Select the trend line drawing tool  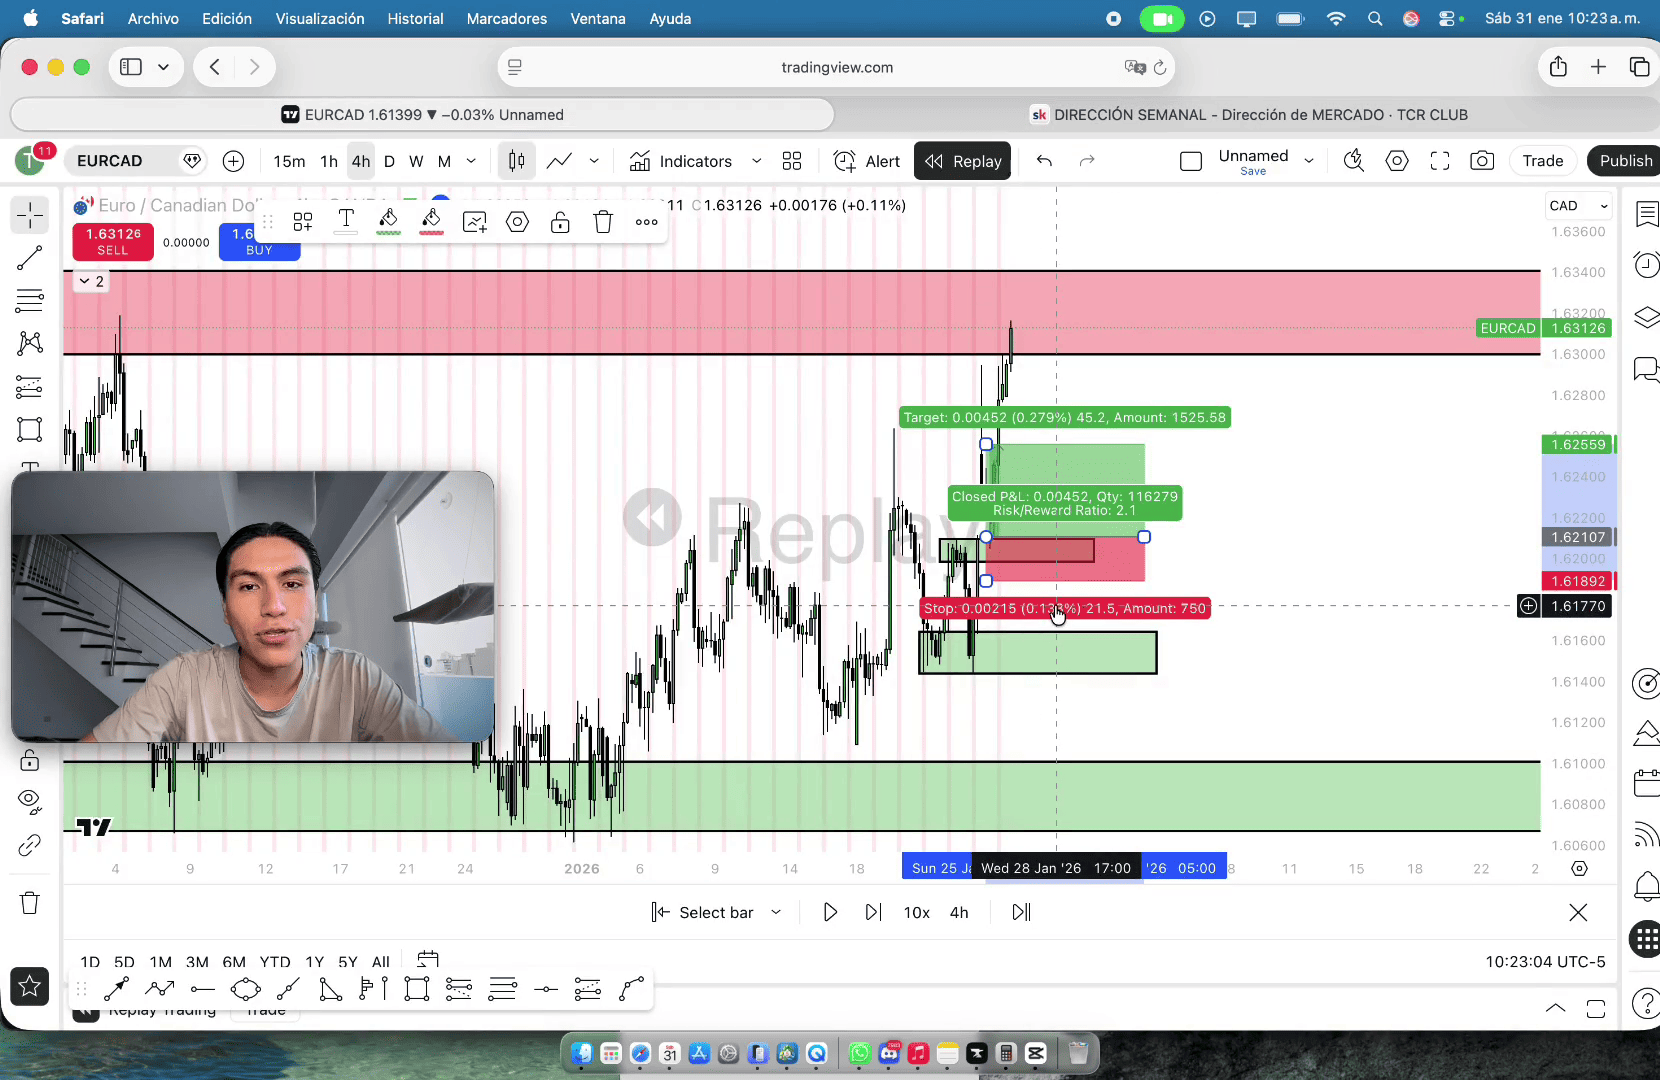tap(30, 258)
